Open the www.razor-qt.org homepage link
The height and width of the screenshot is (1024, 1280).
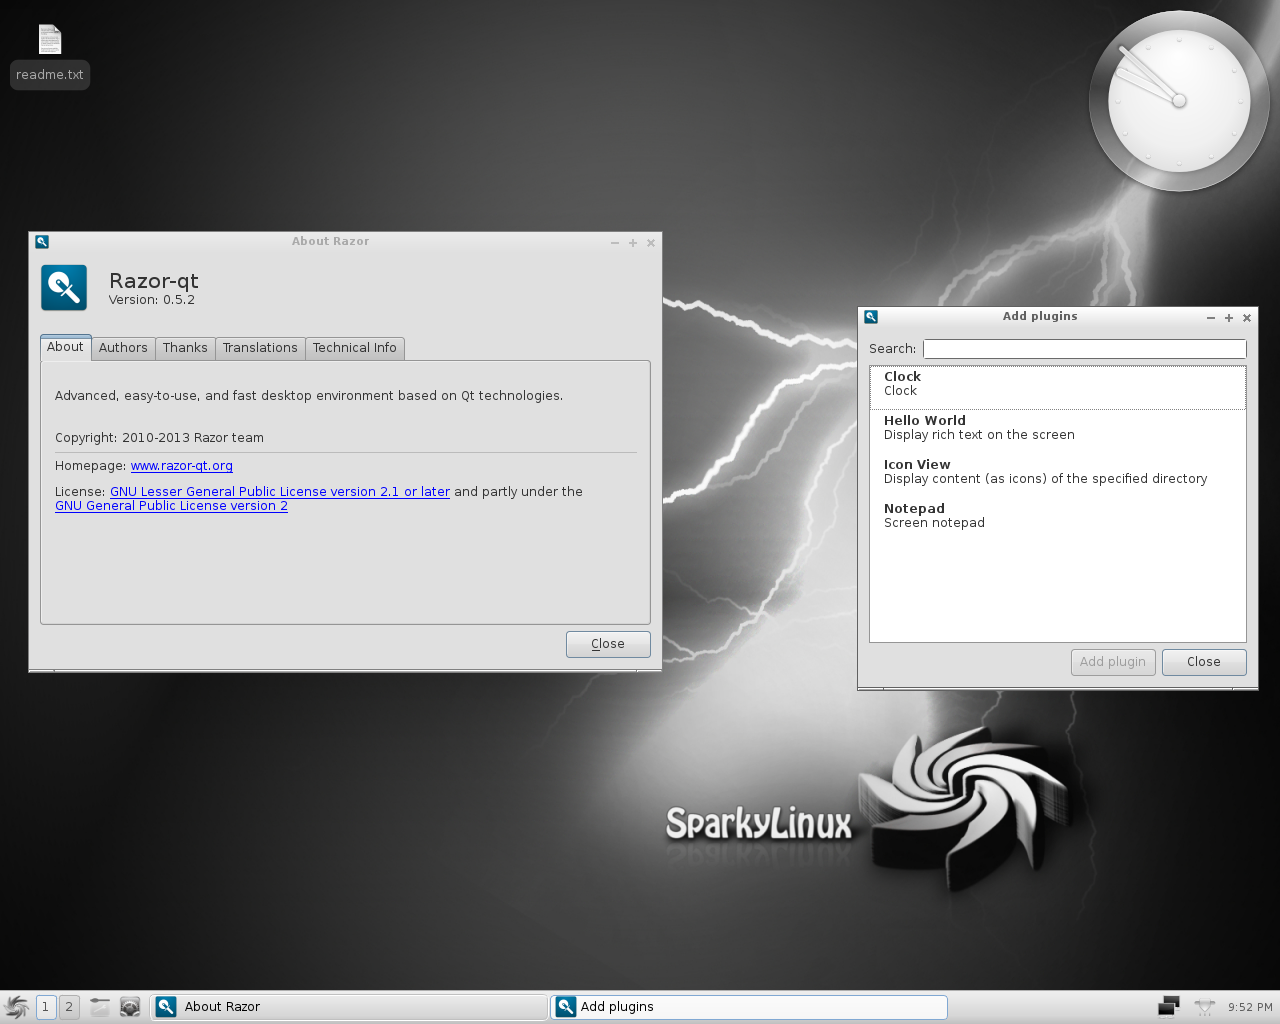tap(182, 466)
